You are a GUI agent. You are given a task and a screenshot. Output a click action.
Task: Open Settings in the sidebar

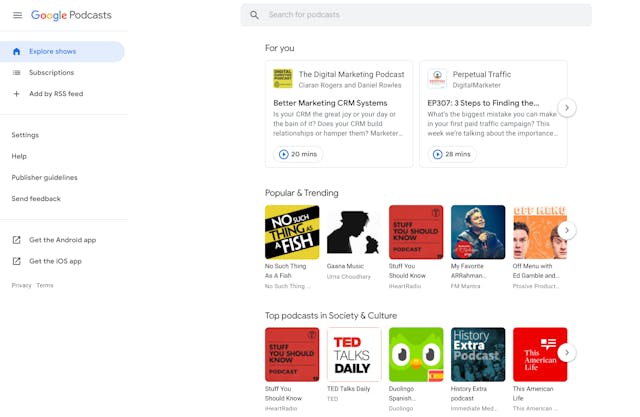coord(25,135)
